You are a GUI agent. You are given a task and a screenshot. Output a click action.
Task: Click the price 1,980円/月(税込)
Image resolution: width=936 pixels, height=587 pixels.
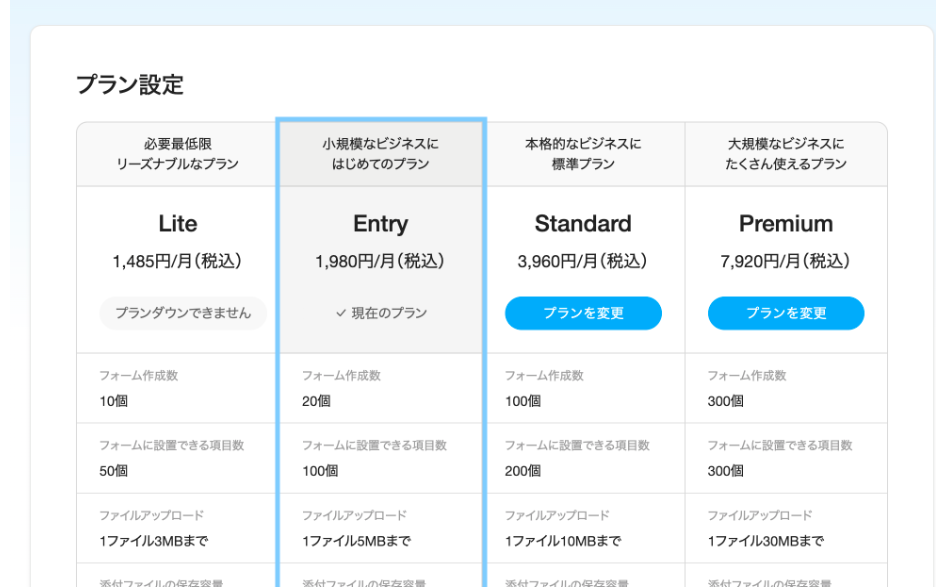pos(380,261)
